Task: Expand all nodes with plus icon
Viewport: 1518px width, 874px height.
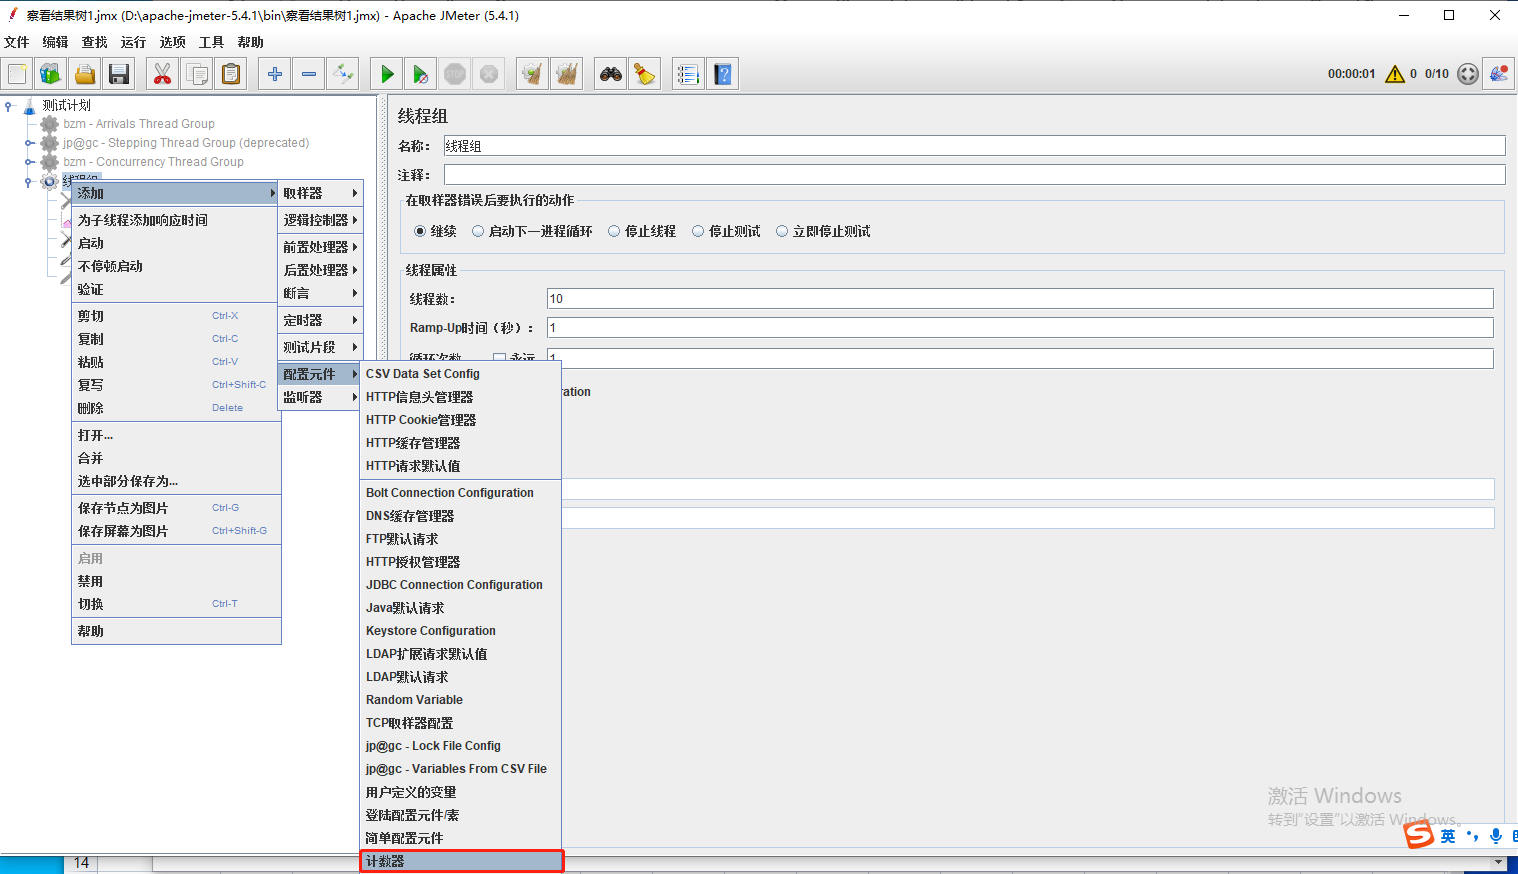Action: point(275,74)
